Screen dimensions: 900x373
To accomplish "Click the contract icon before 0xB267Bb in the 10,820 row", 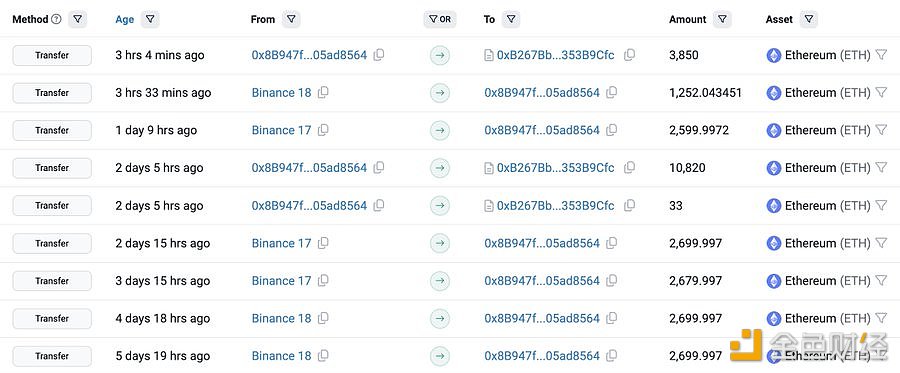I will 489,168.
